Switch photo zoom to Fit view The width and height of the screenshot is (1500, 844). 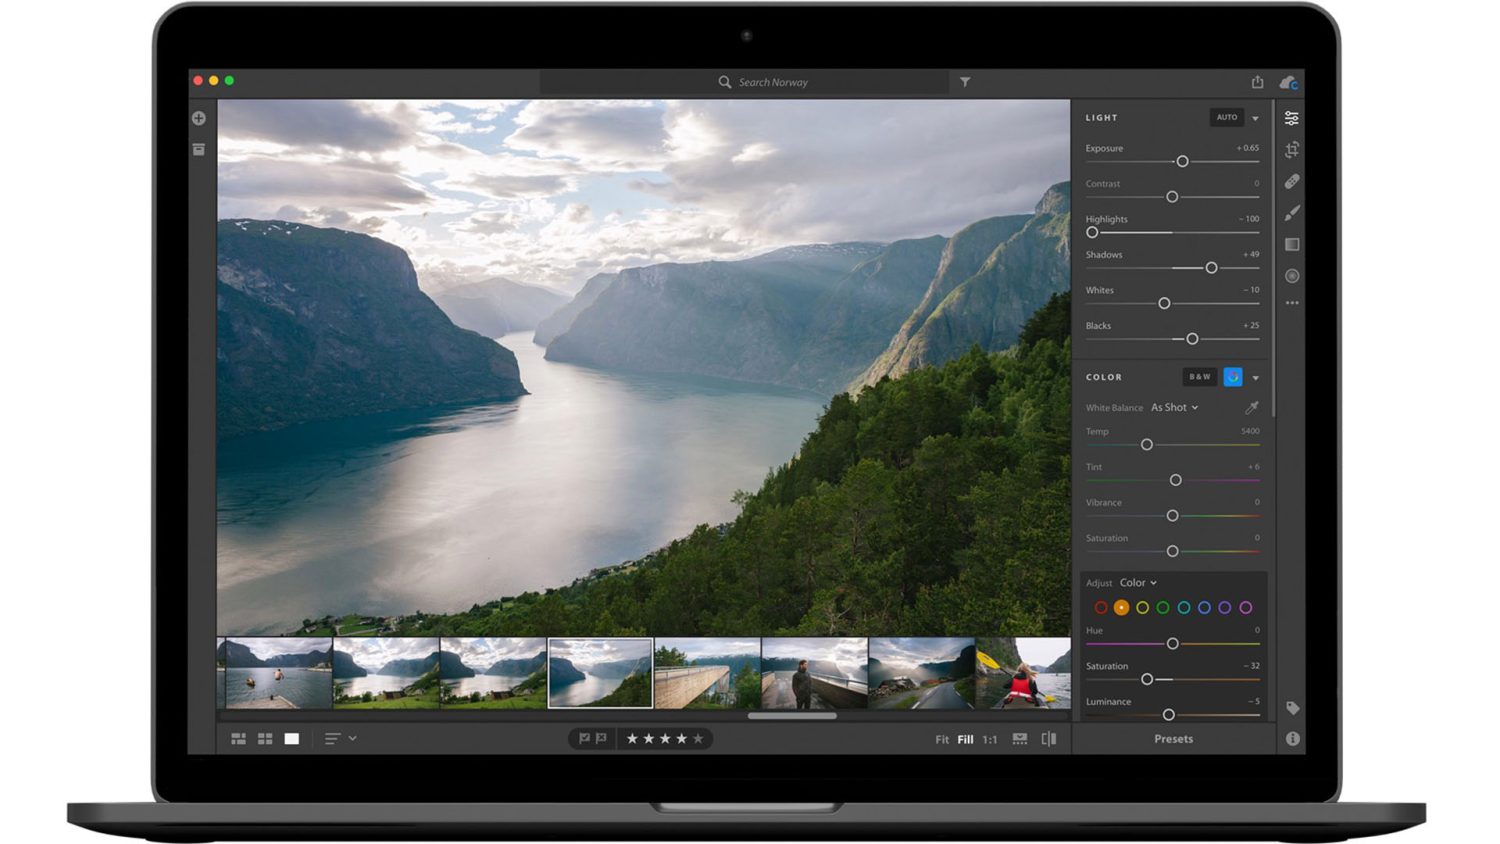pos(941,739)
